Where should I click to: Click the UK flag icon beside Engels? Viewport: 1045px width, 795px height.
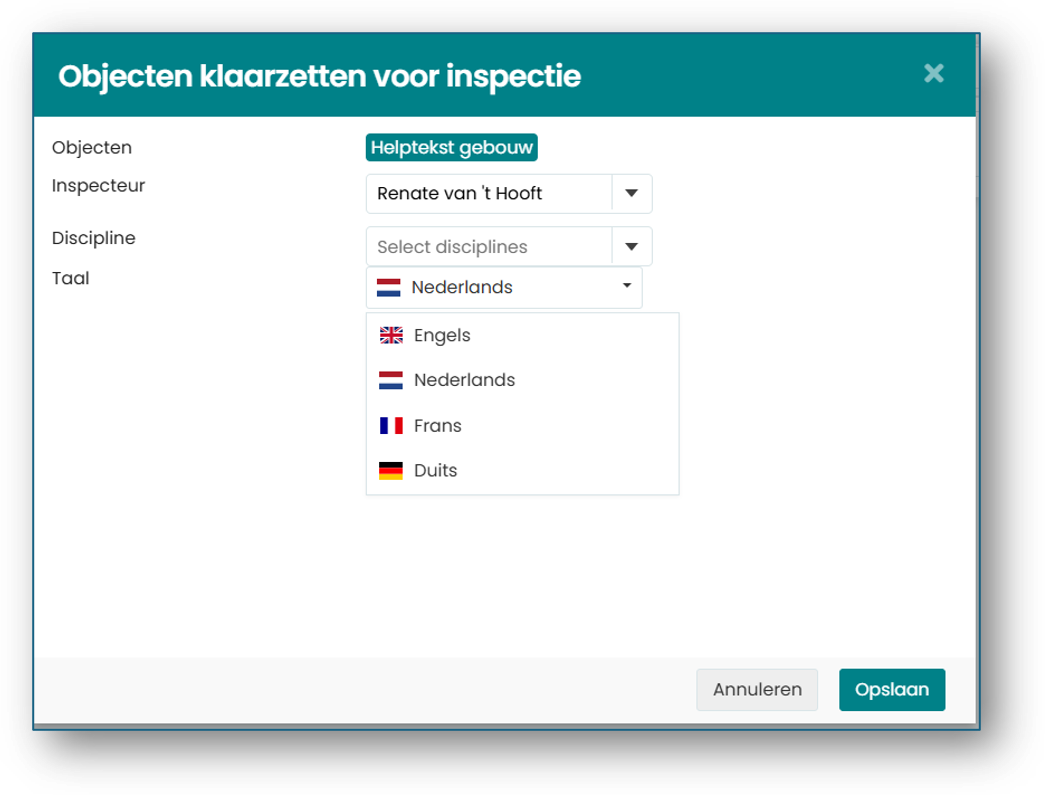point(391,335)
